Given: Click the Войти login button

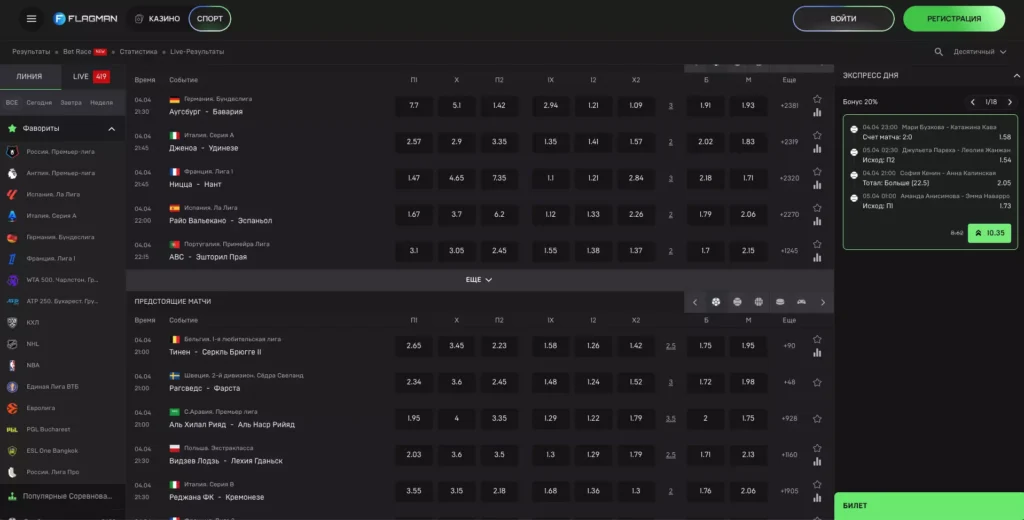Looking at the screenshot, I should [843, 19].
